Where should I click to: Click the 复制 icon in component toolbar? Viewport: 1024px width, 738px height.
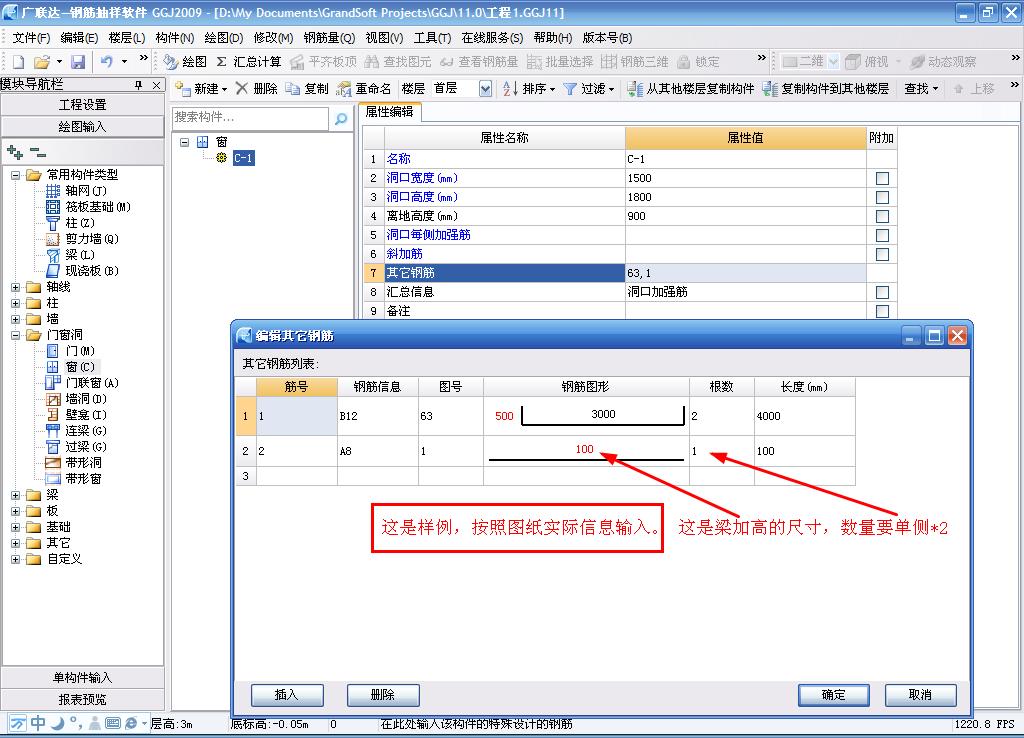point(293,88)
